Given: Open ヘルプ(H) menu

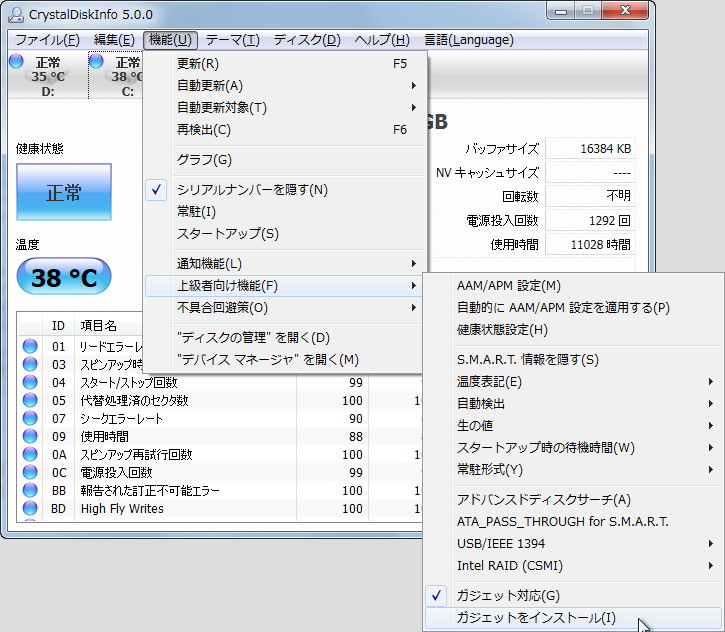Looking at the screenshot, I should coord(382,40).
